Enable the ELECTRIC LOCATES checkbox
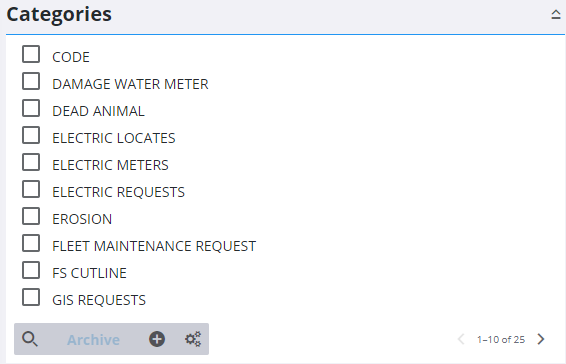566x364 pixels. (x=31, y=135)
